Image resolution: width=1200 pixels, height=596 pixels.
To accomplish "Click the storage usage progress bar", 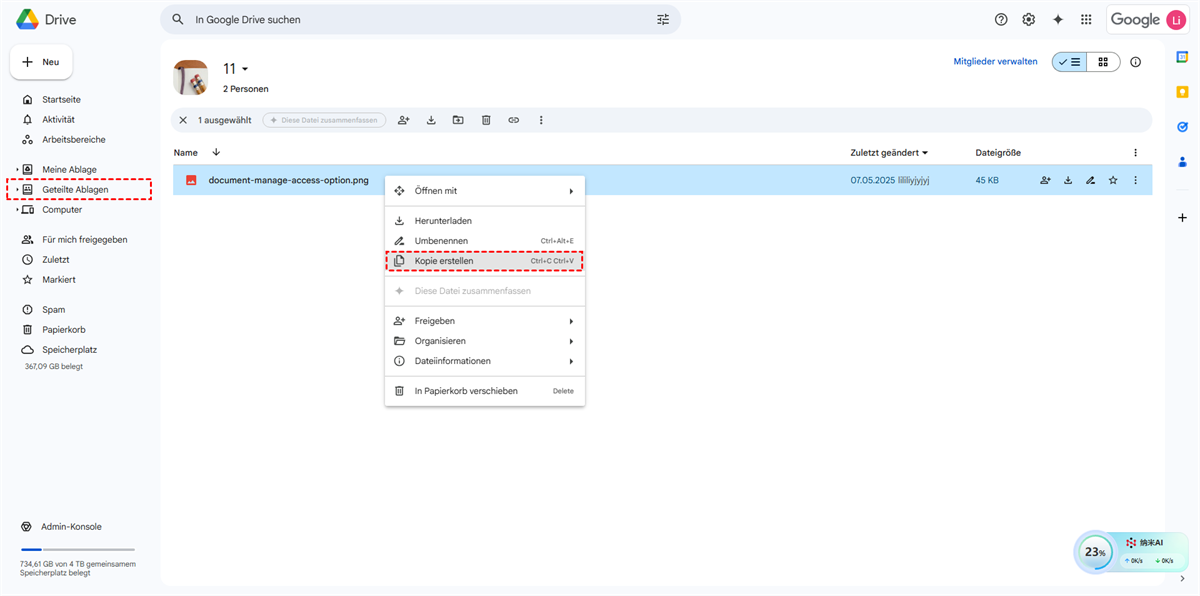I will (x=77, y=549).
